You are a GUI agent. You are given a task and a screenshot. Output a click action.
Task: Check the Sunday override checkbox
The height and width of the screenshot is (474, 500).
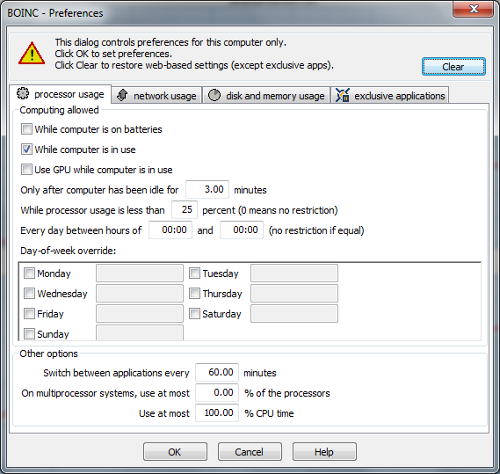[29, 334]
